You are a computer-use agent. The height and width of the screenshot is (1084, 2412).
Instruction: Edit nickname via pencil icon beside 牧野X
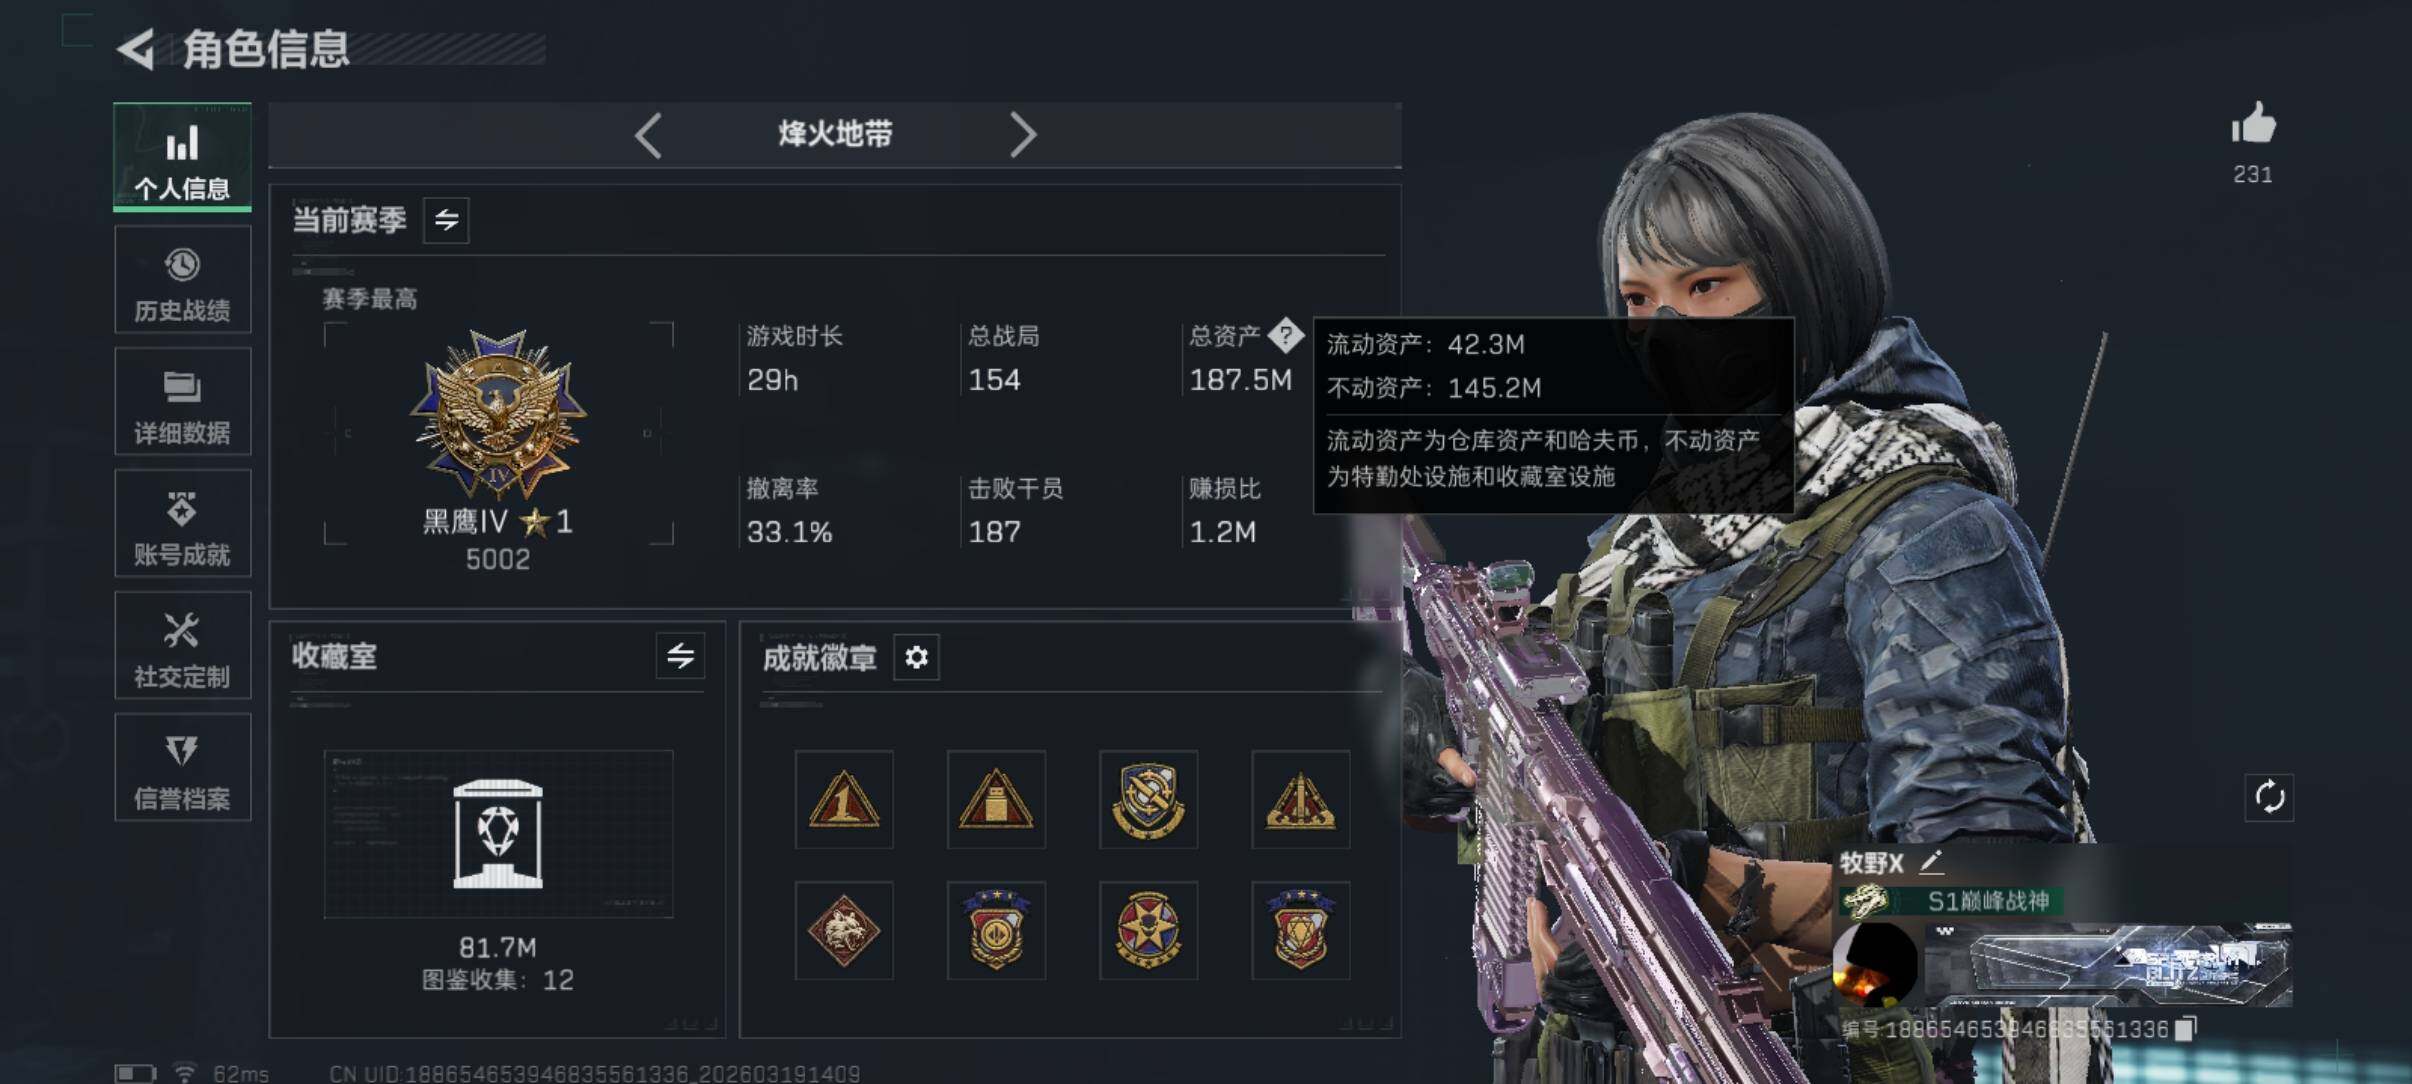coord(1930,861)
